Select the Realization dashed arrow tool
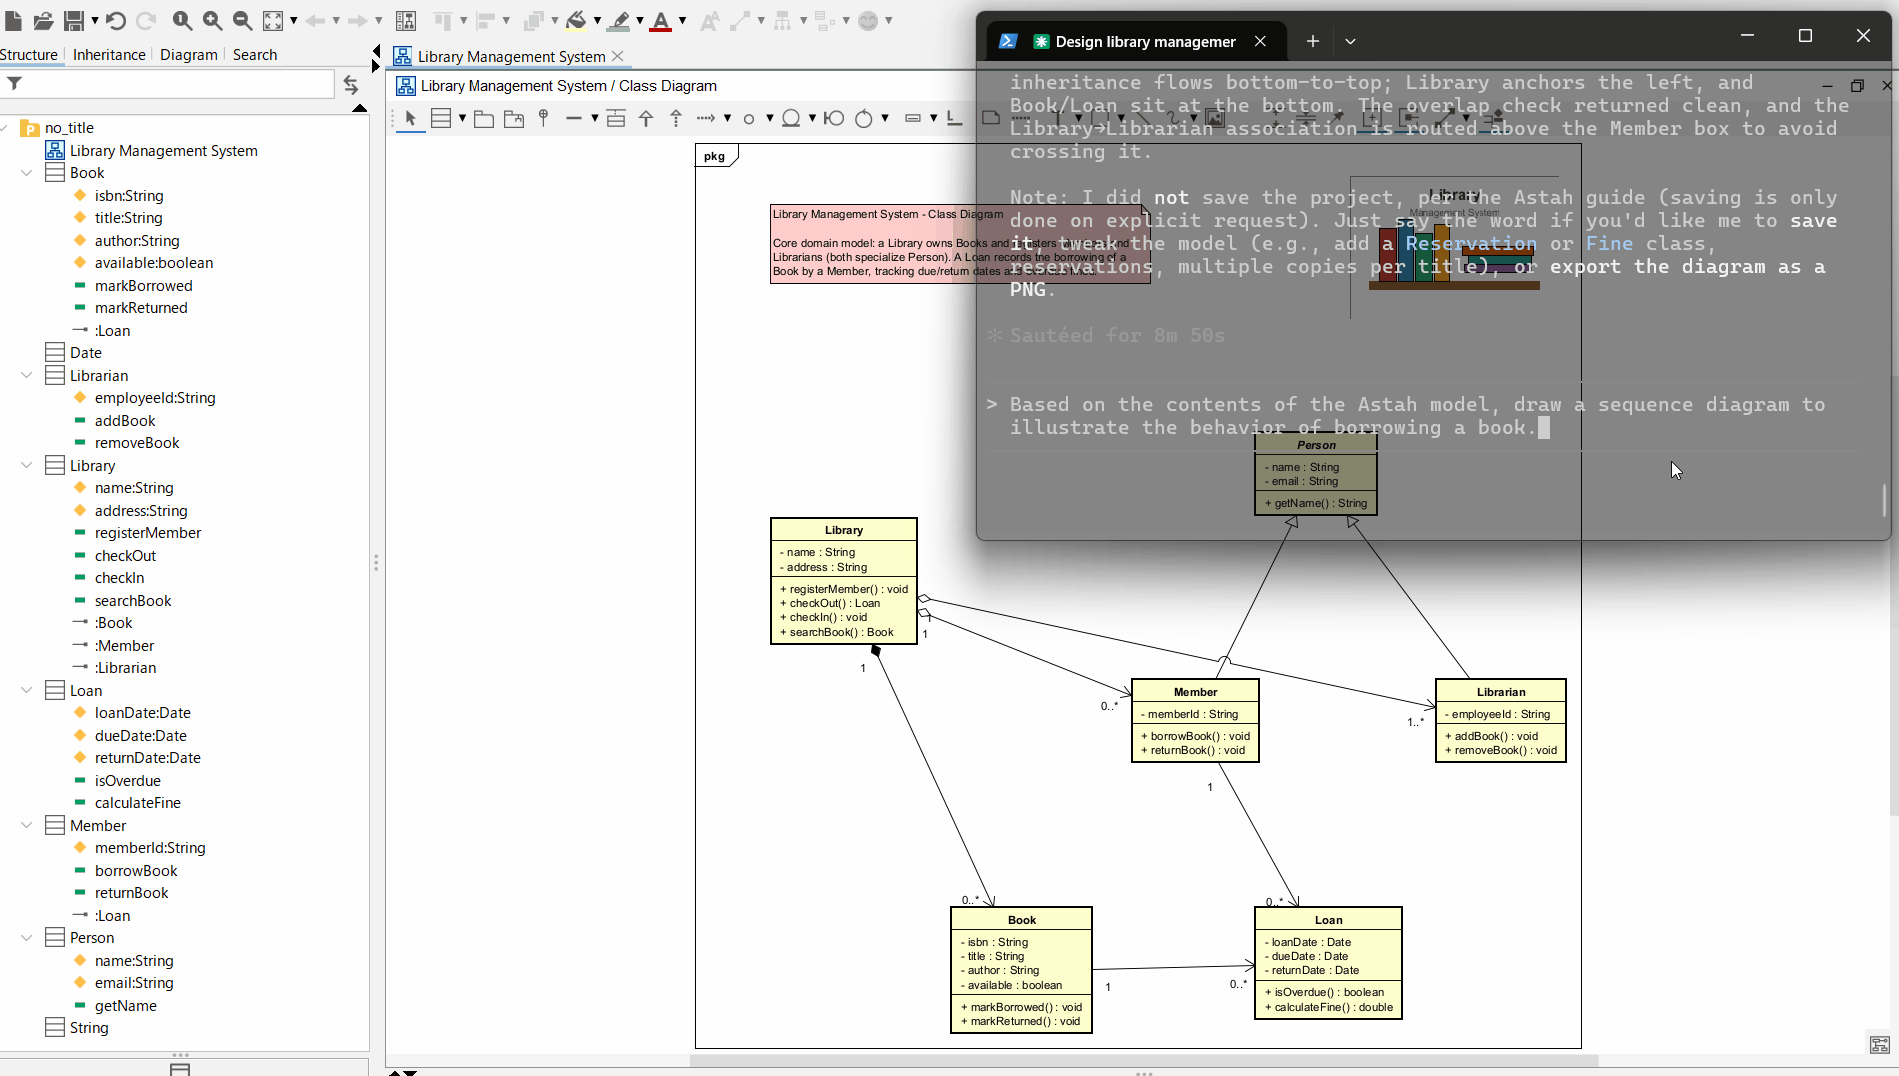This screenshot has width=1899, height=1076. pos(676,118)
